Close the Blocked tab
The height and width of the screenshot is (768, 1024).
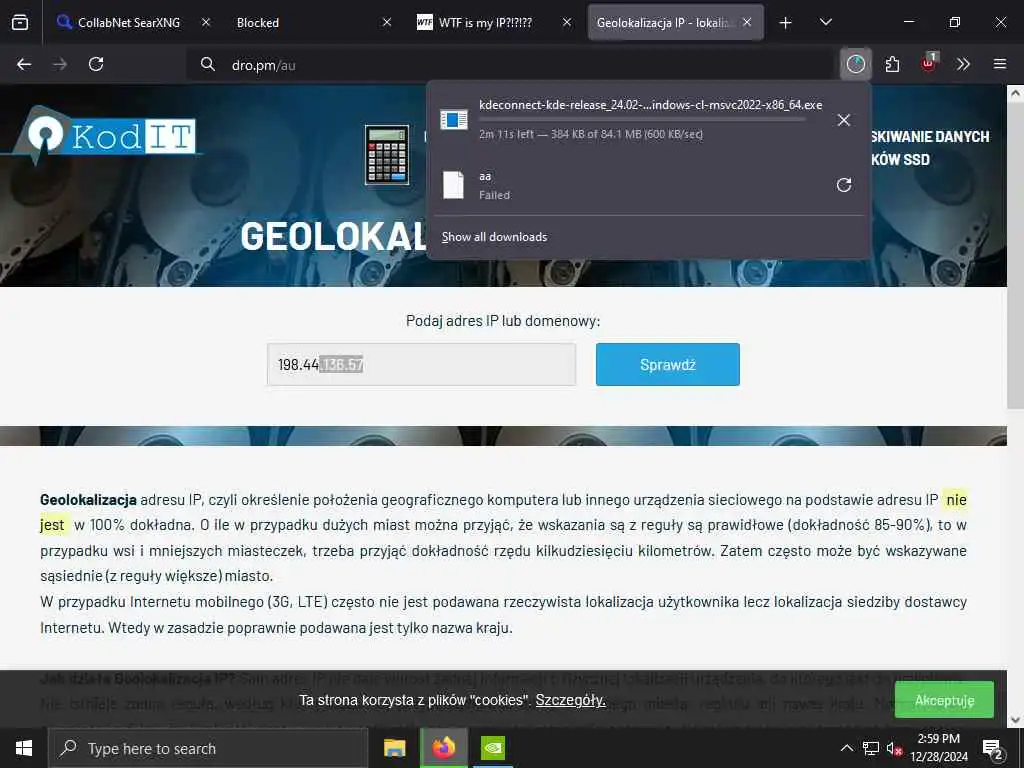coord(387,22)
